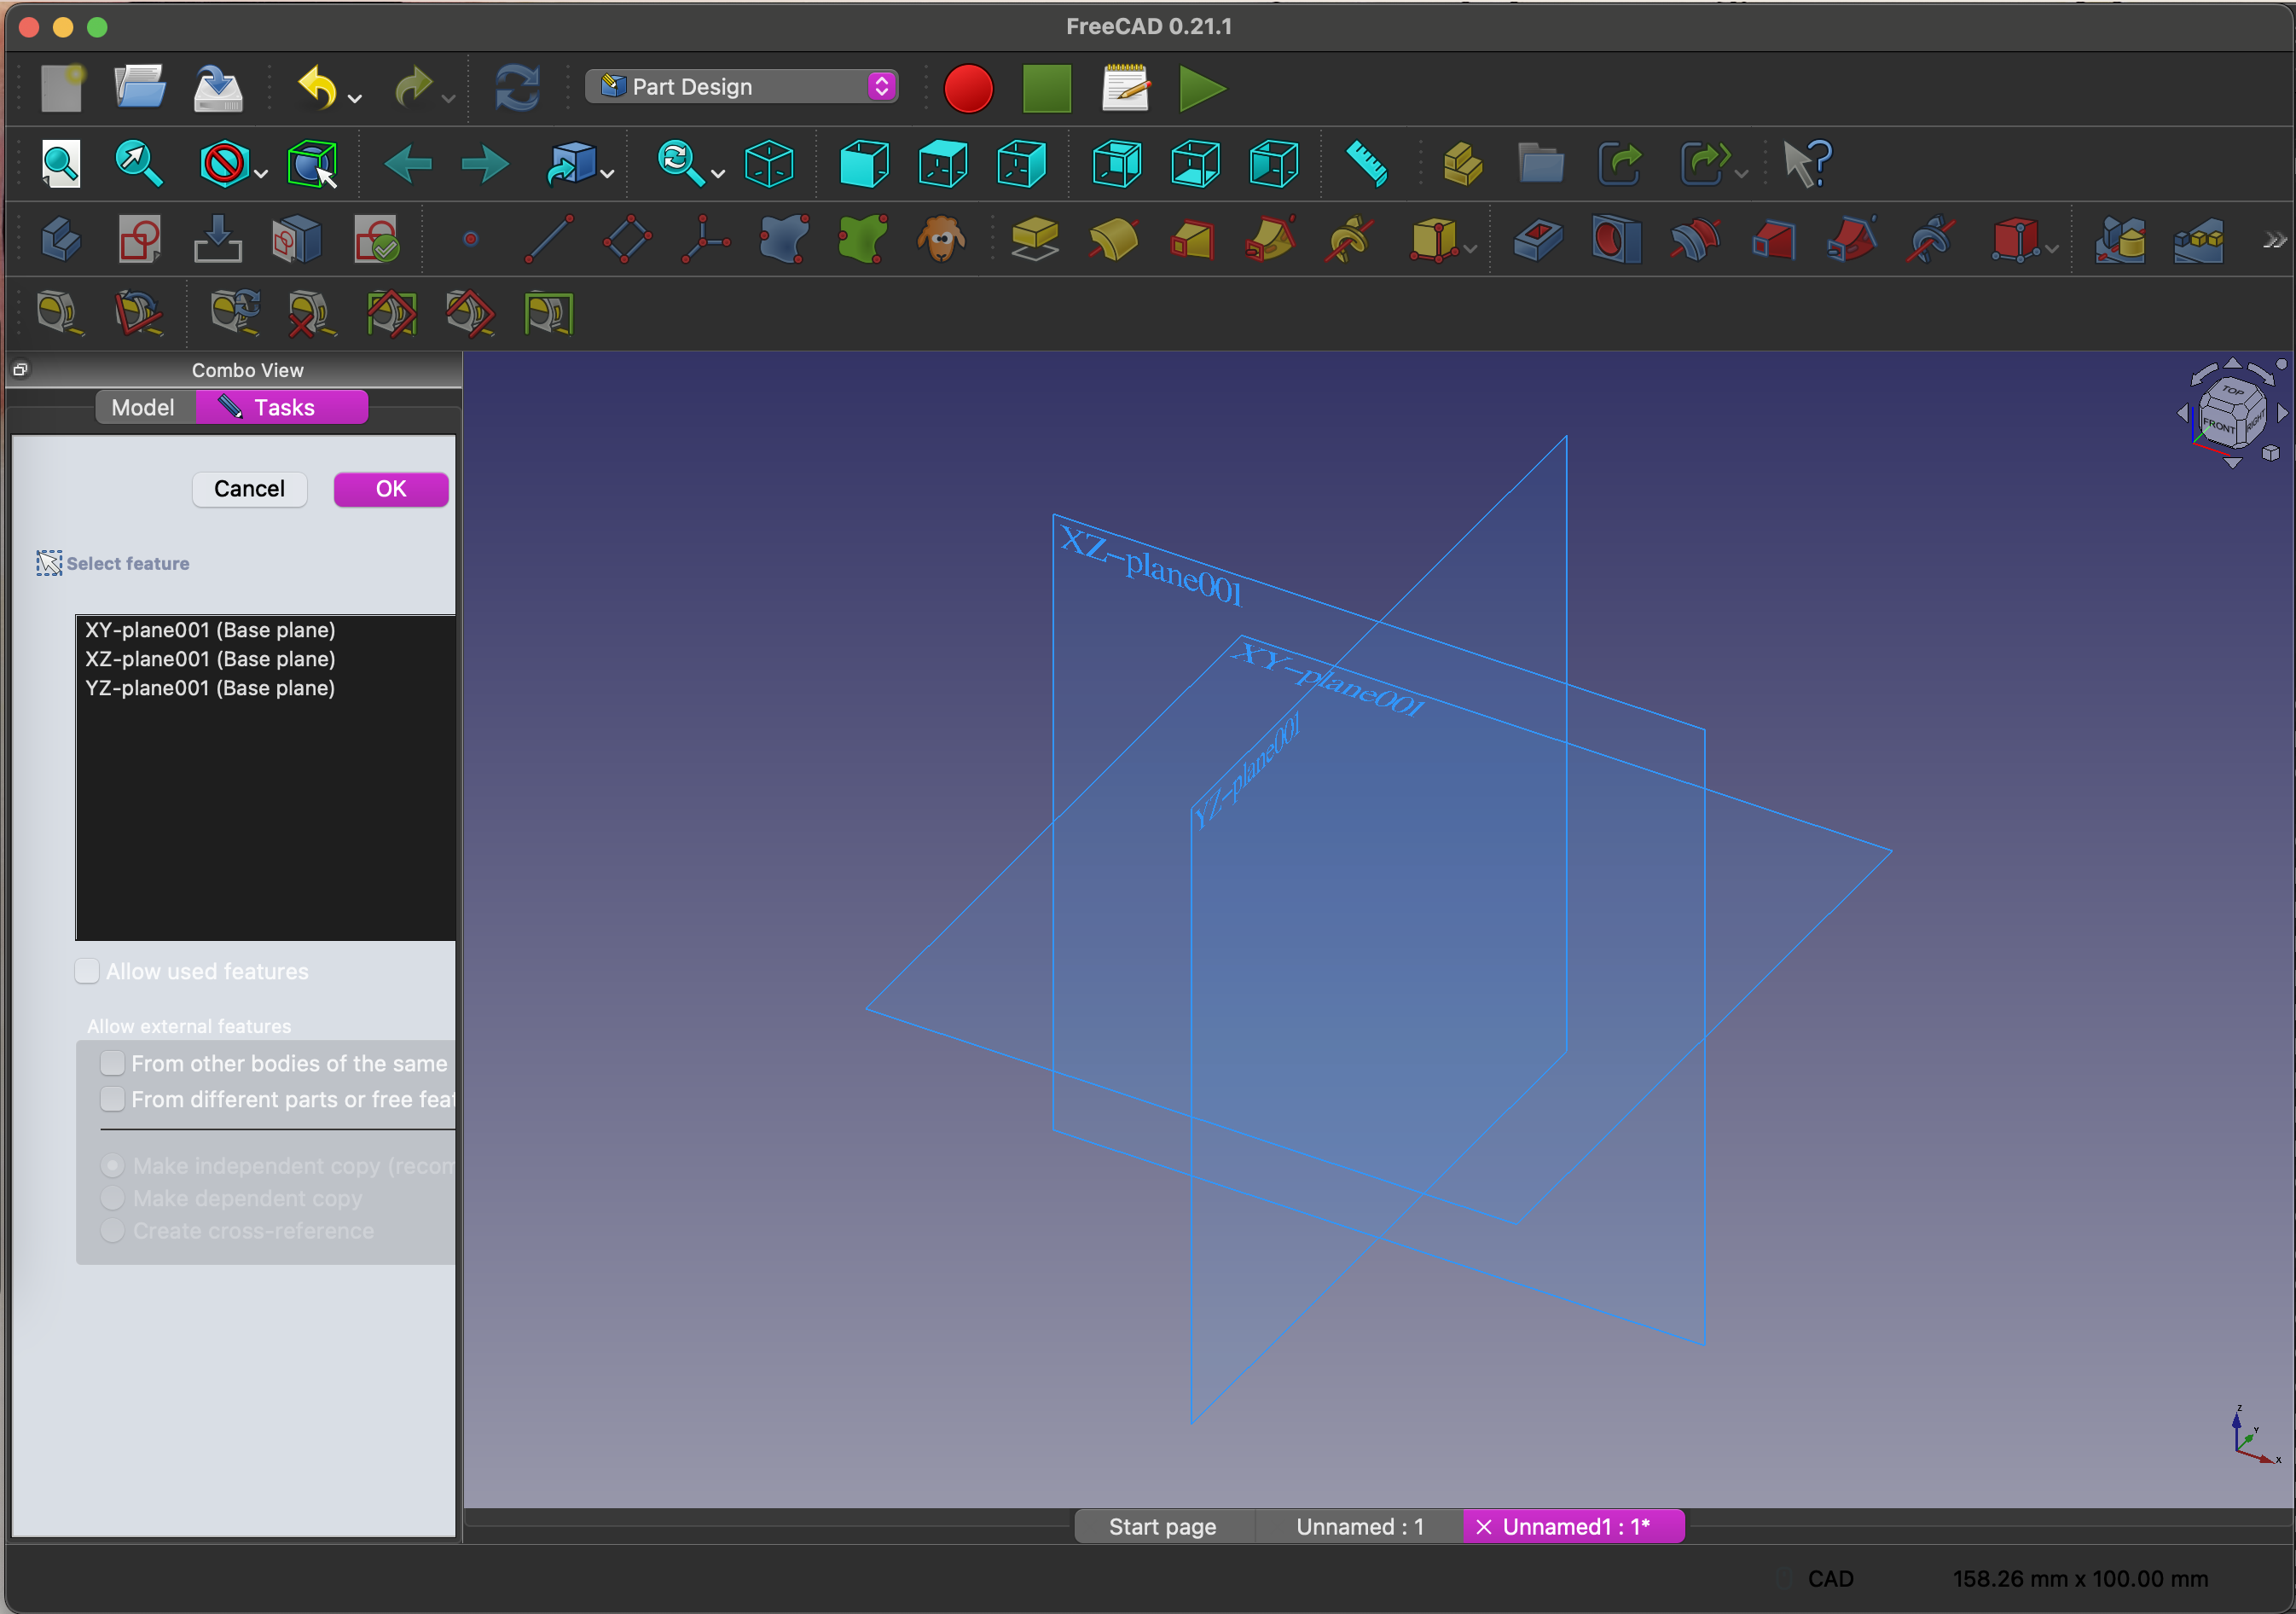Viewport: 2296px width, 1614px height.
Task: Activate the measure distance ruler tool
Action: (x=1366, y=164)
